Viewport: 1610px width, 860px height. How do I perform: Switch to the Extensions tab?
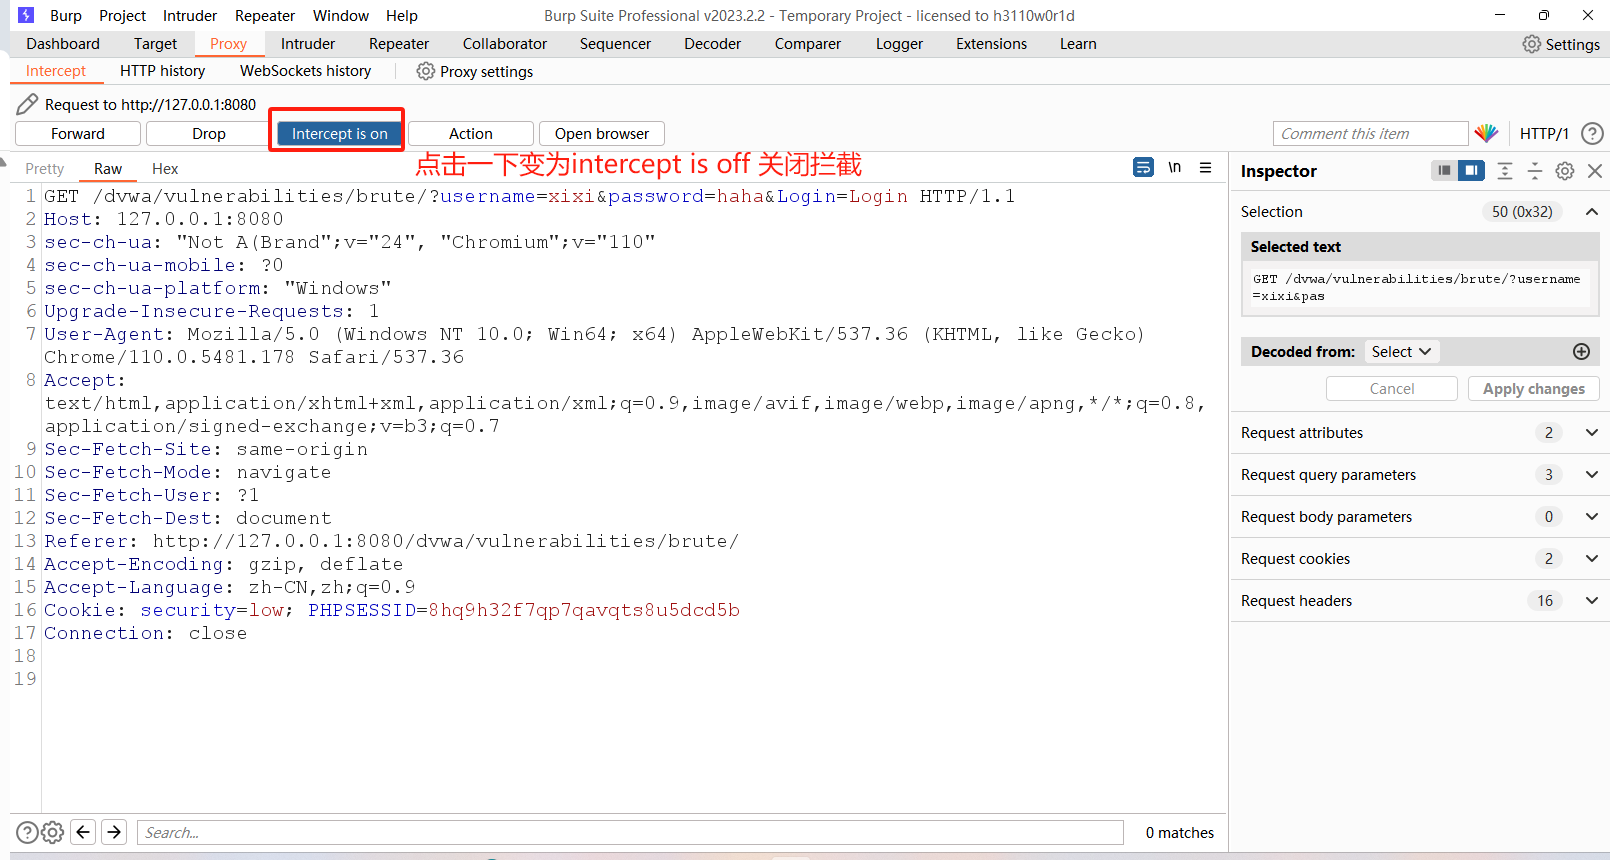point(991,44)
